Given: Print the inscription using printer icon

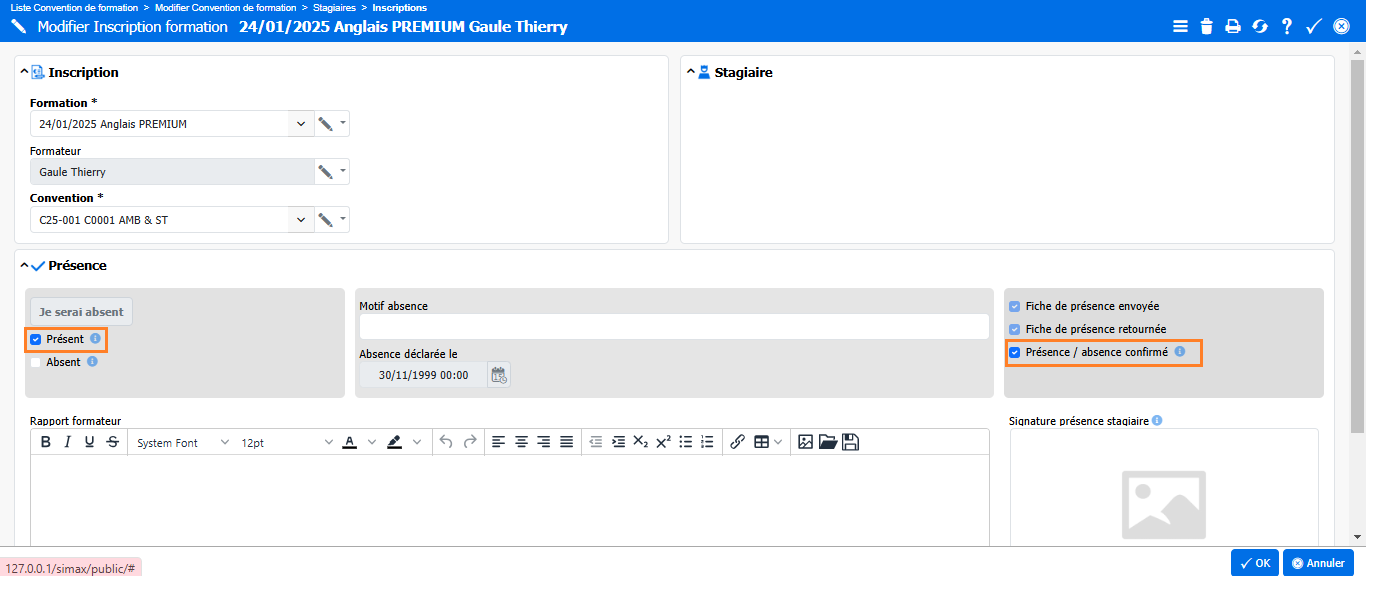Looking at the screenshot, I should coord(1233,27).
